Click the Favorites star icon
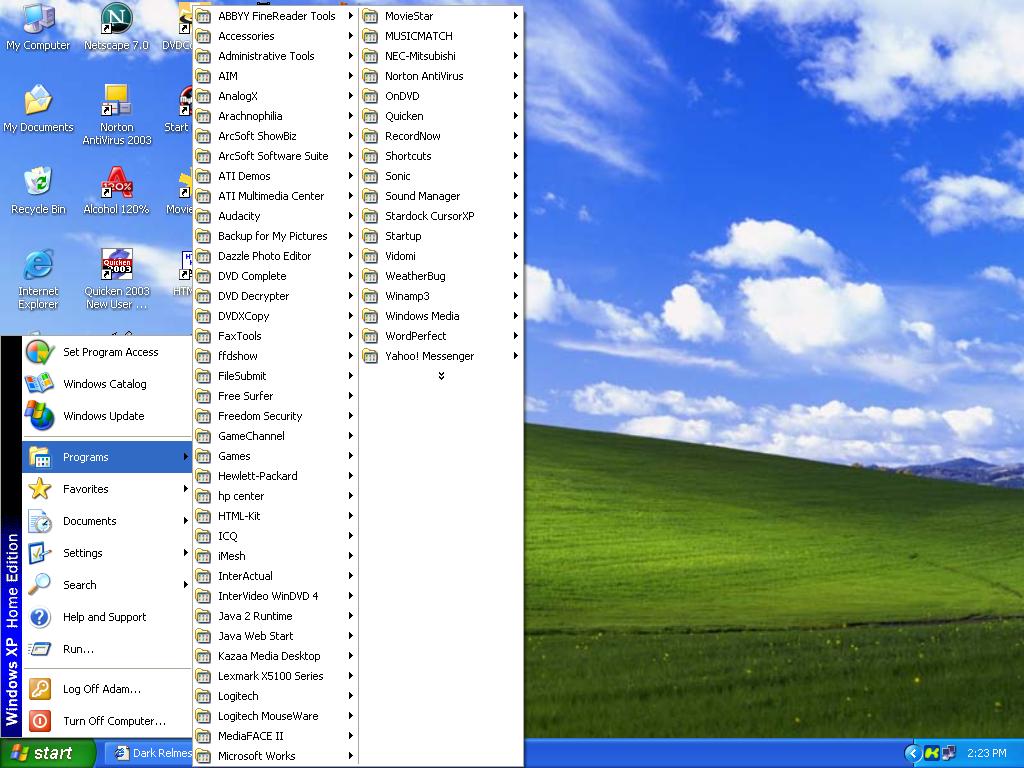The width and height of the screenshot is (1024, 768). tap(40, 489)
